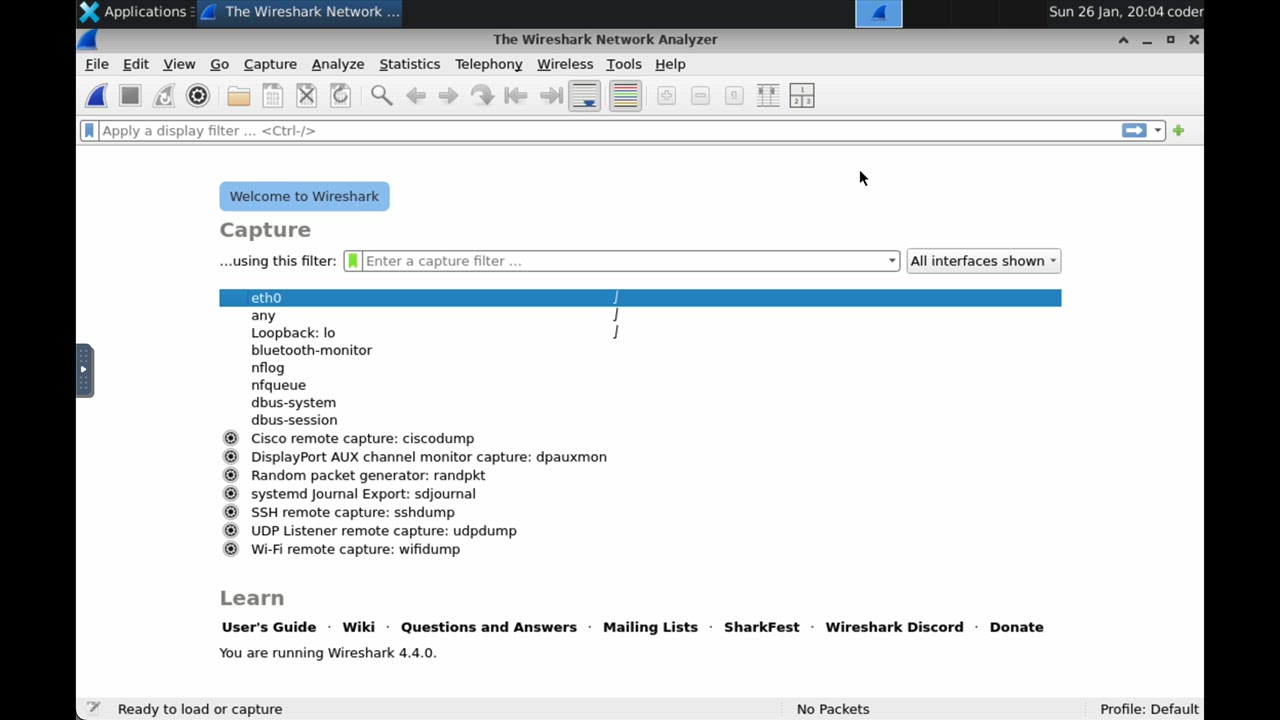This screenshot has width=1280, height=720.
Task: Open the User's Guide link
Action: point(269,627)
